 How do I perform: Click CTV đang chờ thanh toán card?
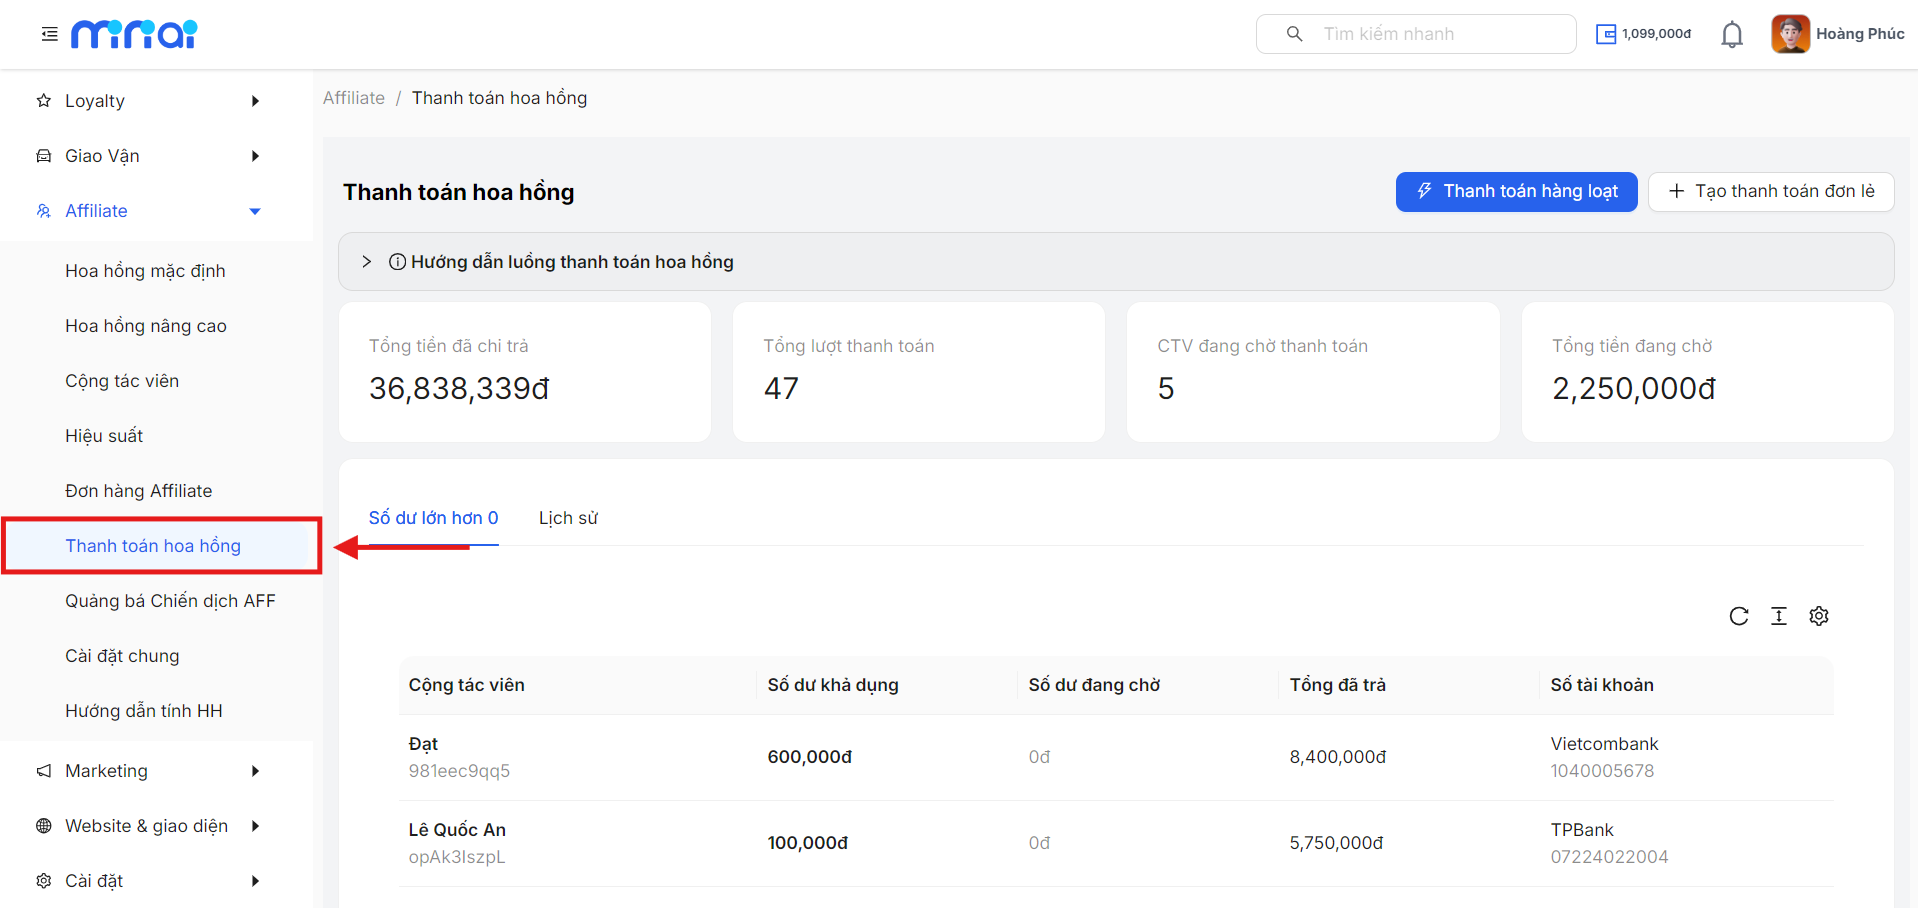(x=1313, y=372)
